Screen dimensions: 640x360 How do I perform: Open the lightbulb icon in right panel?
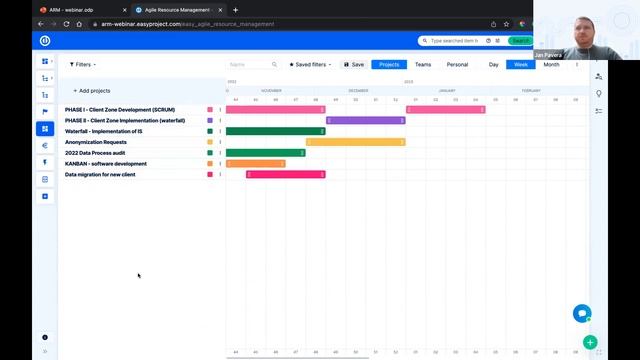coord(598,94)
